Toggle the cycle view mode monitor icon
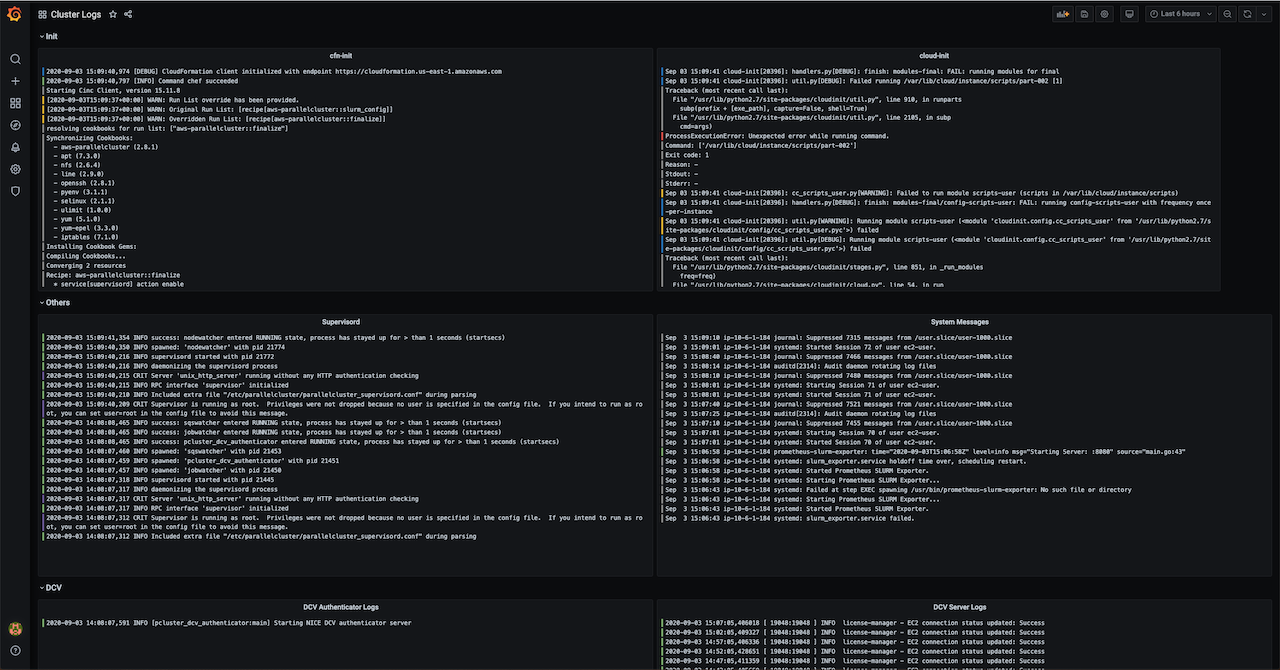 (1130, 14)
